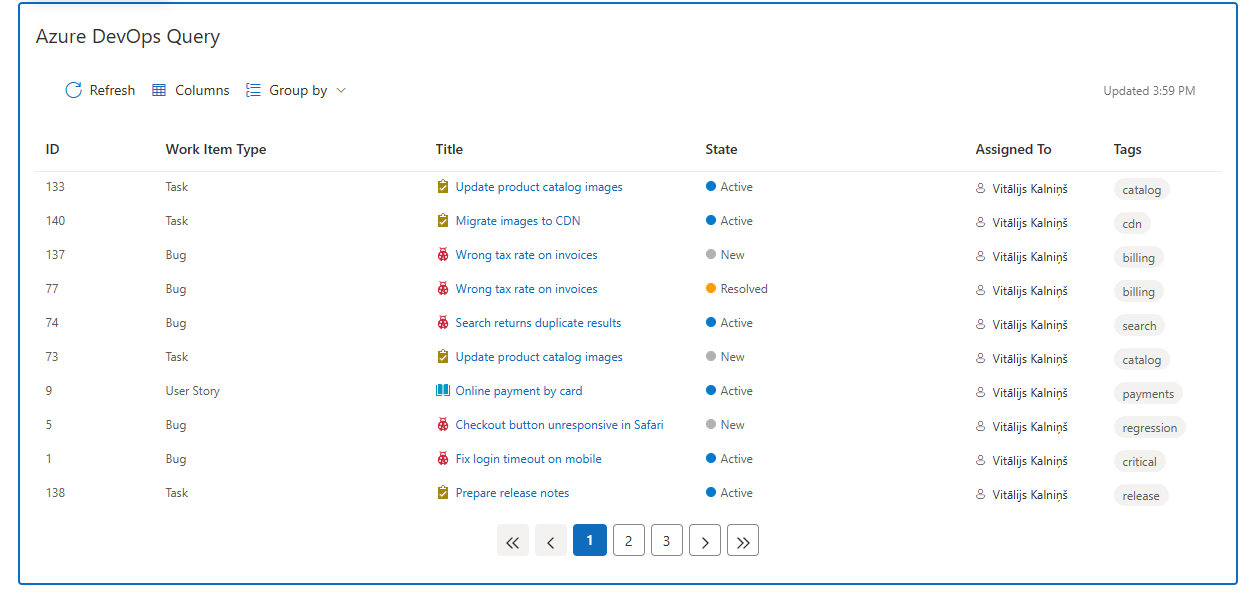Viewport: 1256px width, 594px height.
Task: Open Wrong tax rate on invoices in row 77
Action: pyautogui.click(x=527, y=289)
